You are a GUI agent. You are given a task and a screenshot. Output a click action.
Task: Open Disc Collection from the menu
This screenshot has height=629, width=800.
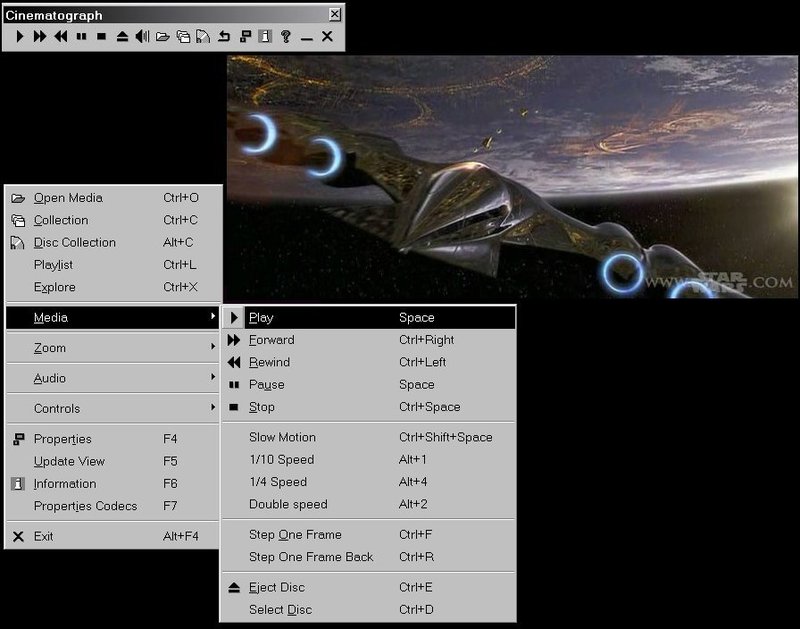(x=113, y=243)
